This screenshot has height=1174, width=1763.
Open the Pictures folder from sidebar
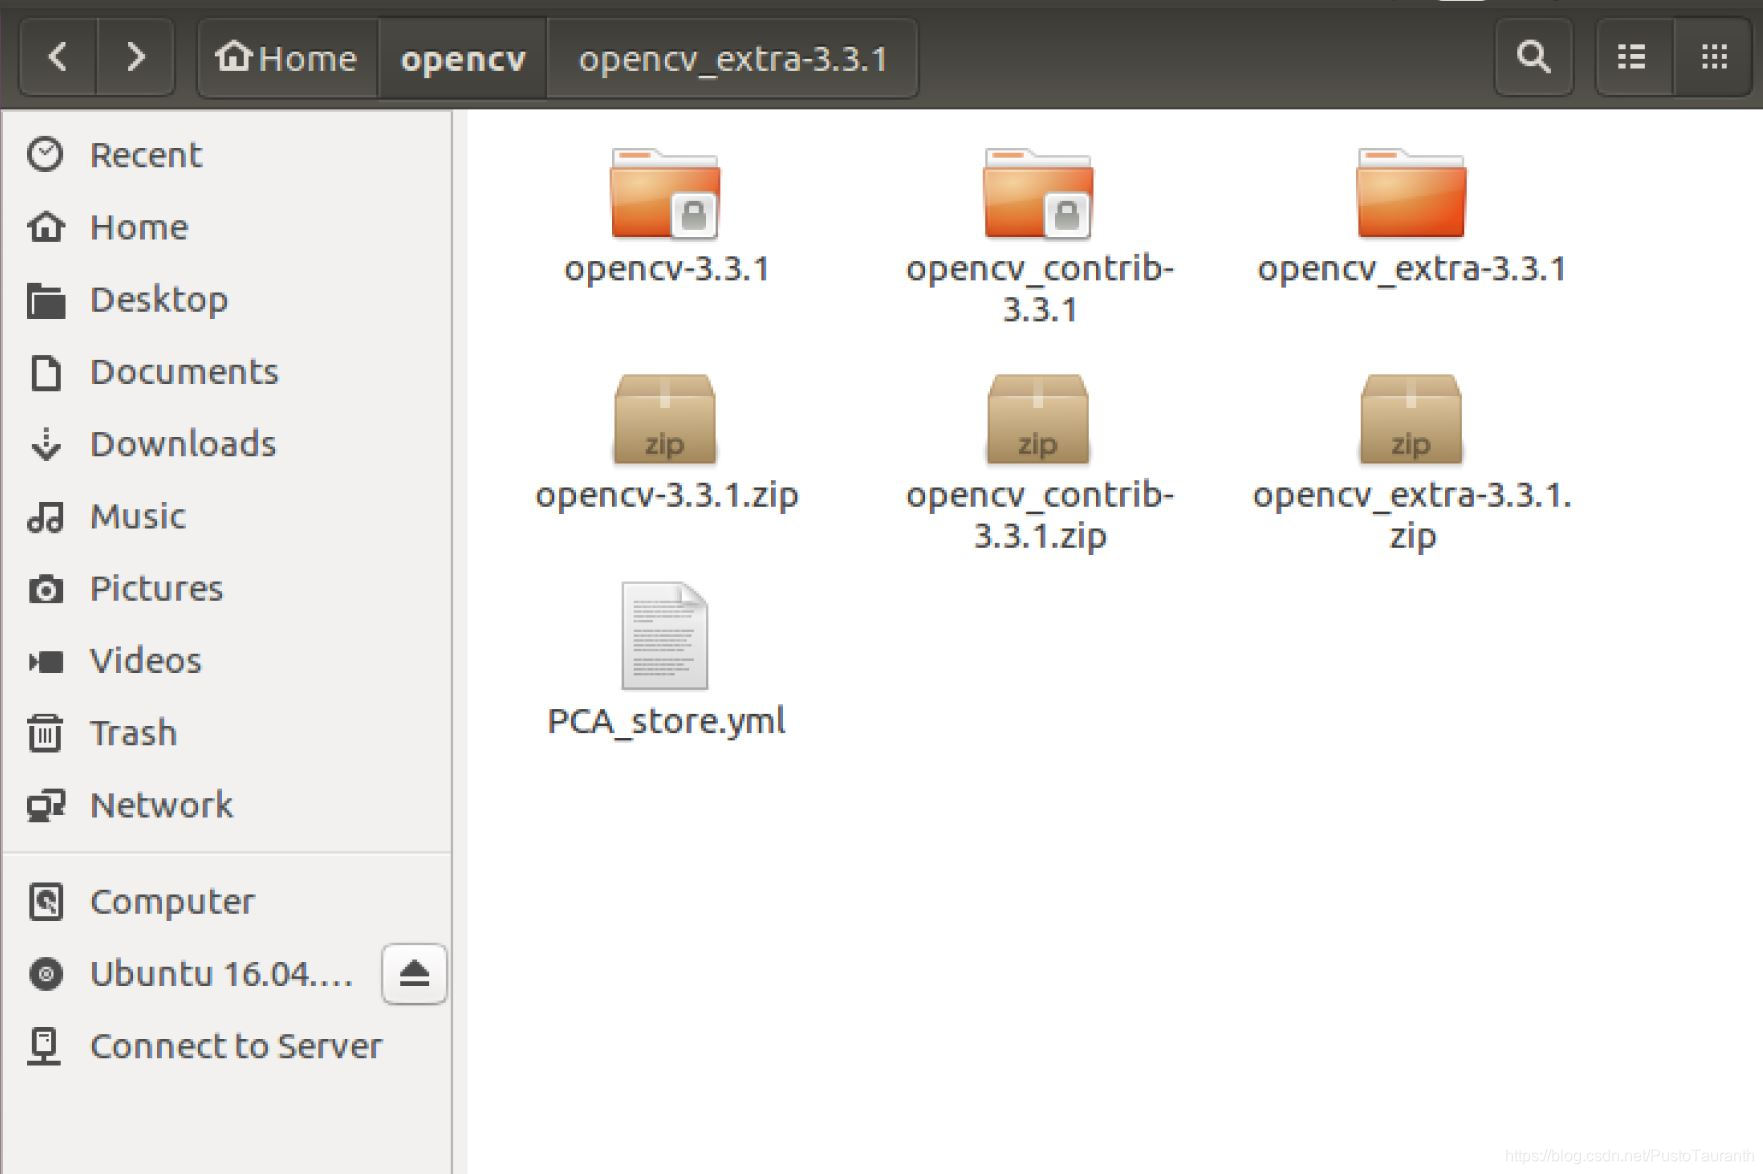(156, 588)
